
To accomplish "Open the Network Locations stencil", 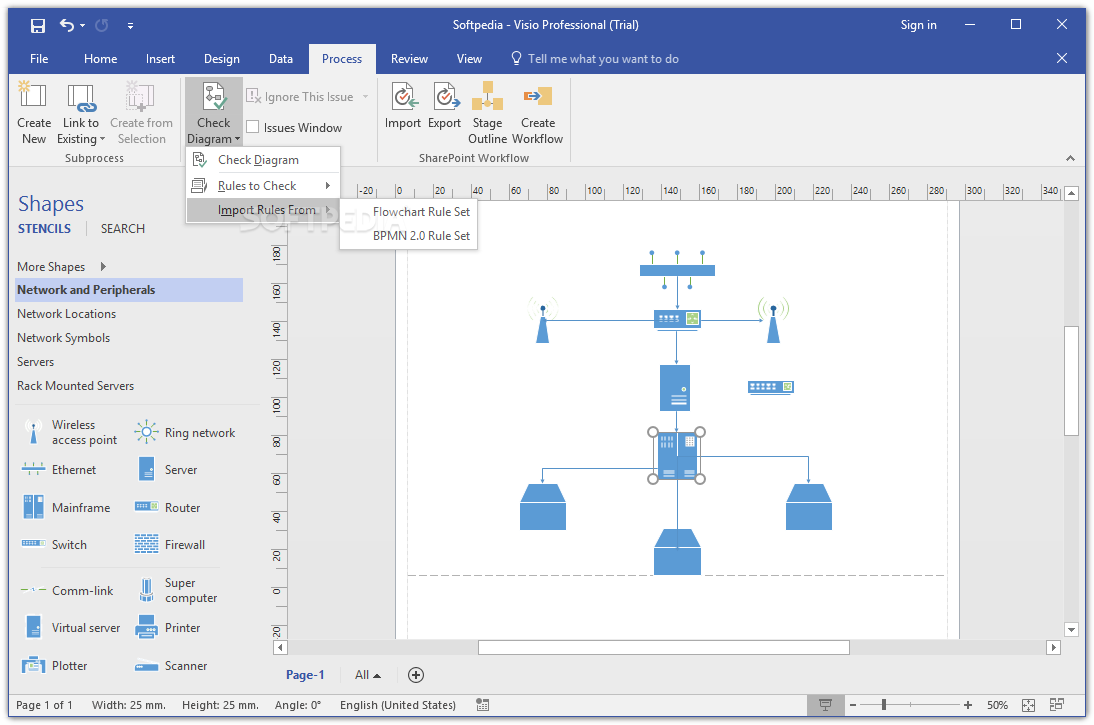I will [66, 314].
